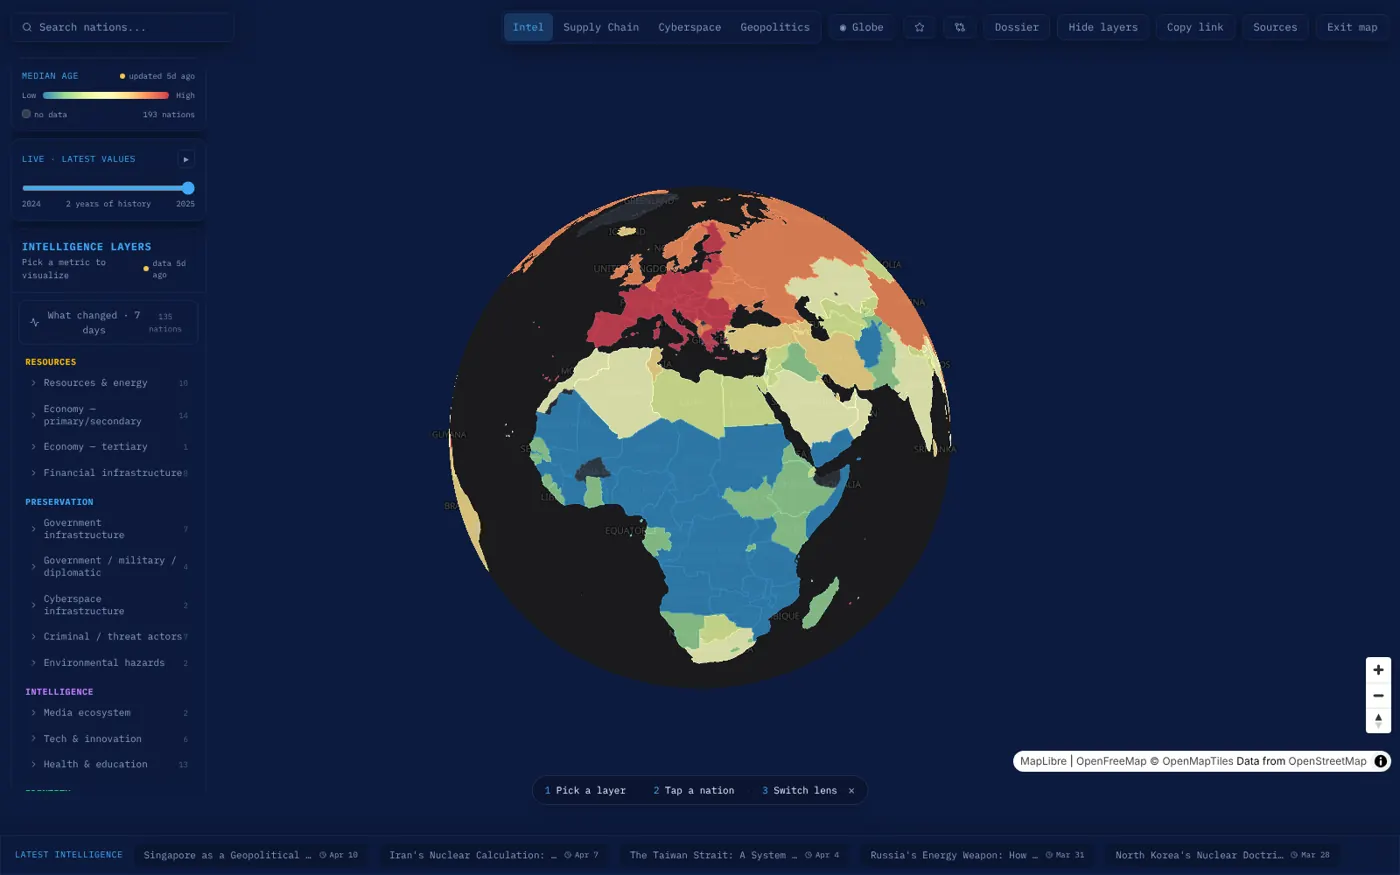Click the magnifier icon in the search box
Screen dimensions: 1400x875
(27, 27)
